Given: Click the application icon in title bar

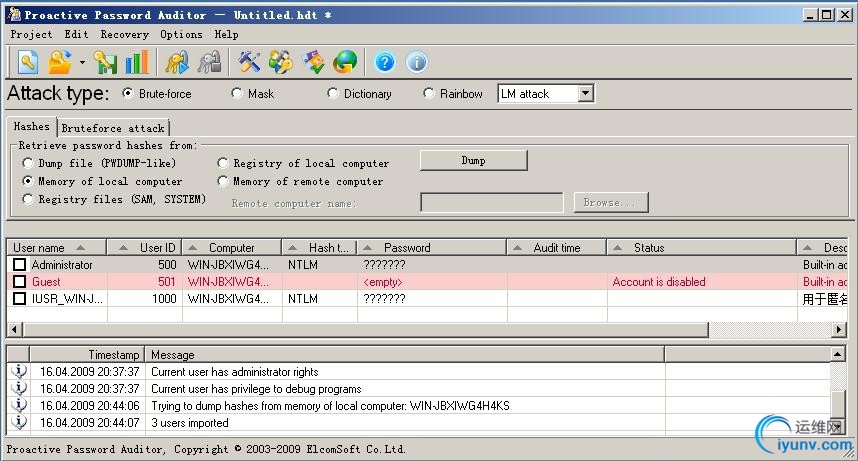Looking at the screenshot, I should (x=15, y=15).
